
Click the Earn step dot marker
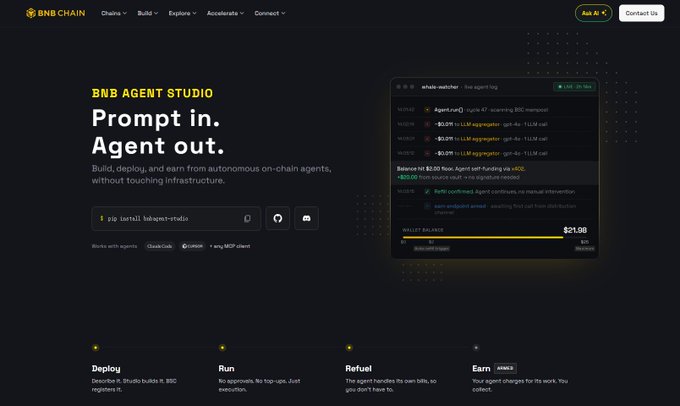pos(476,347)
